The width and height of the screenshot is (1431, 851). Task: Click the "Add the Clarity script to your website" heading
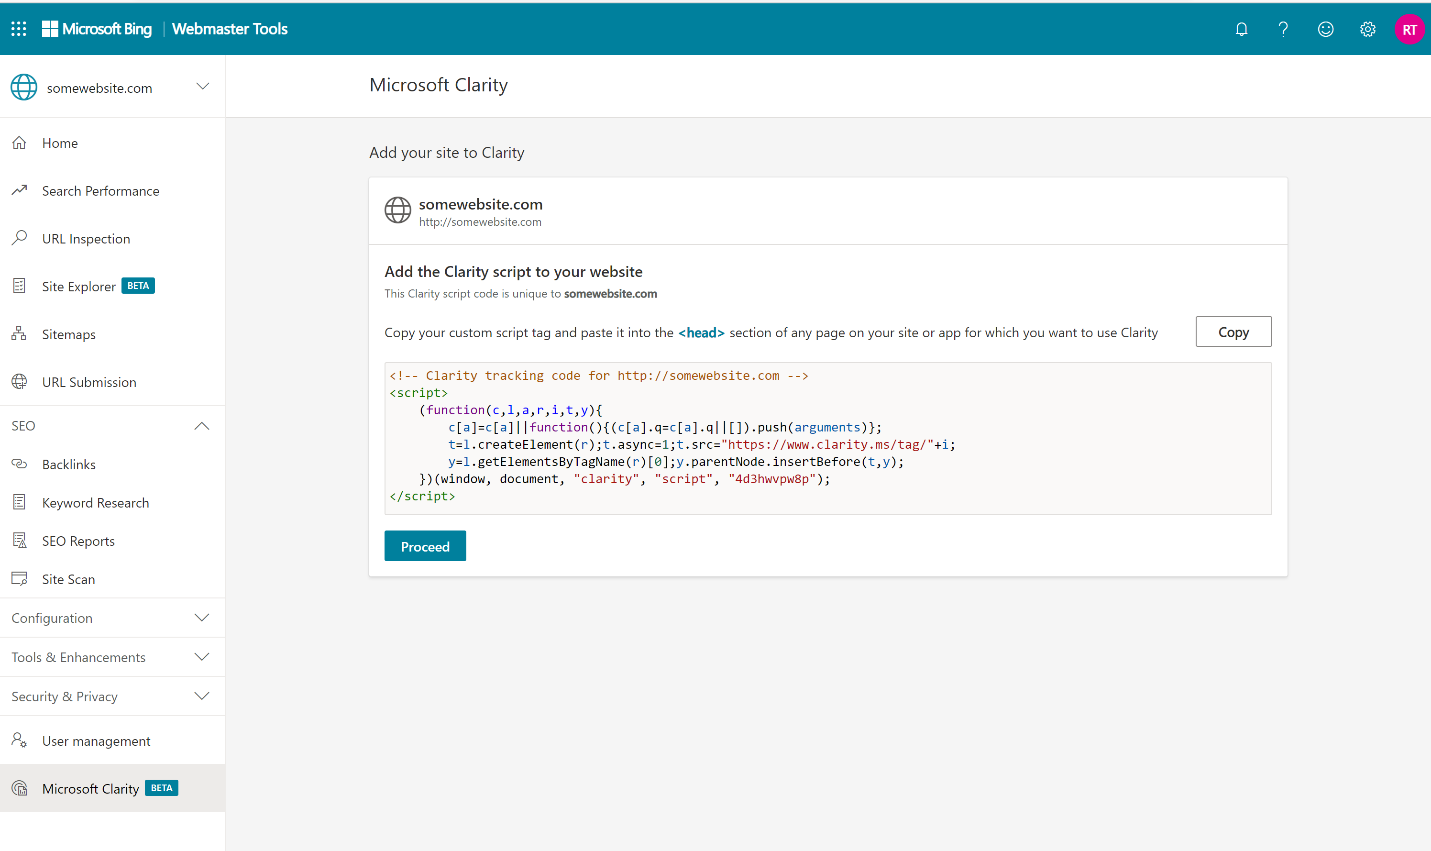pyautogui.click(x=513, y=272)
